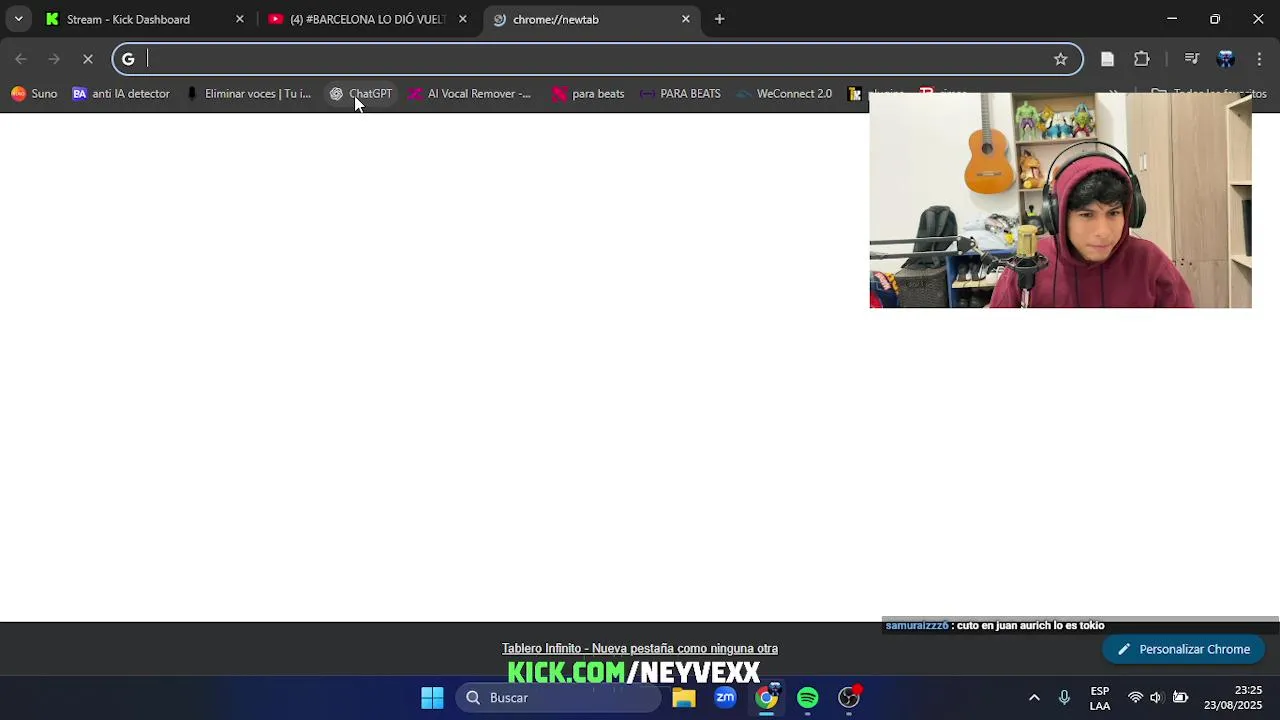The image size is (1280, 720).
Task: Open the AI Vocal Remover bookmark
Action: click(469, 94)
